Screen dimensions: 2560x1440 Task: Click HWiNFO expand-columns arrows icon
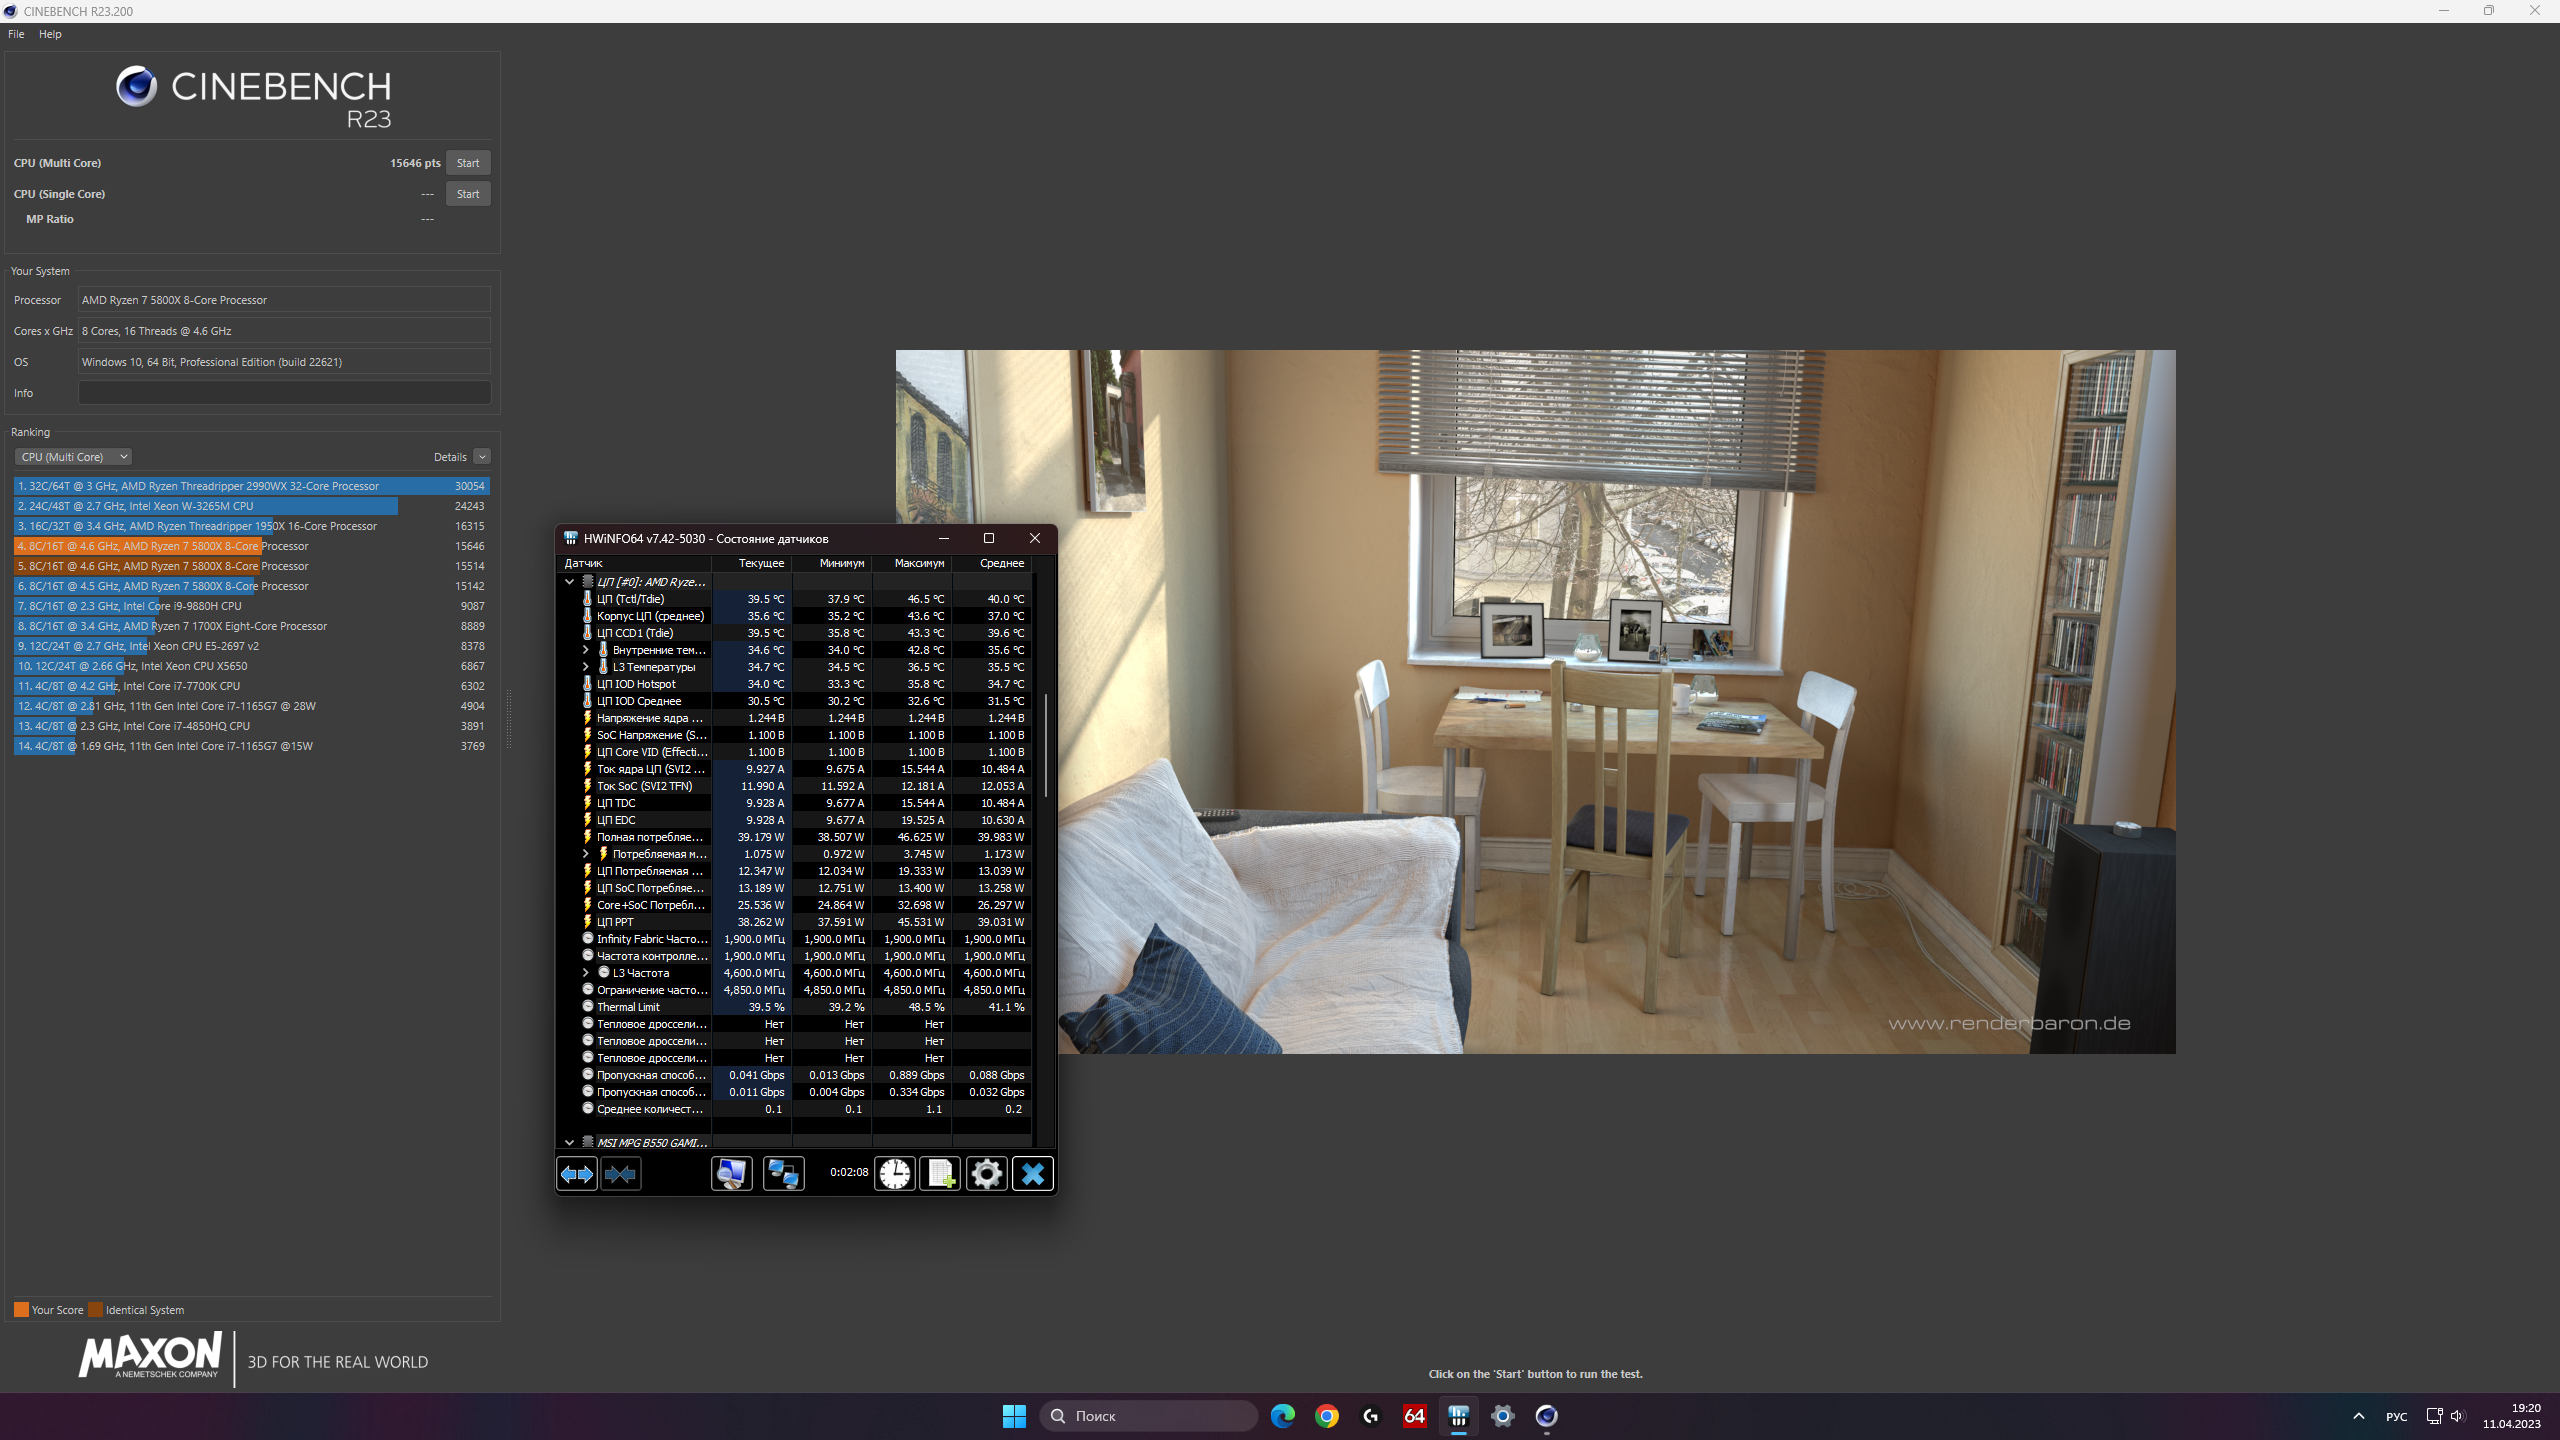tap(577, 1173)
